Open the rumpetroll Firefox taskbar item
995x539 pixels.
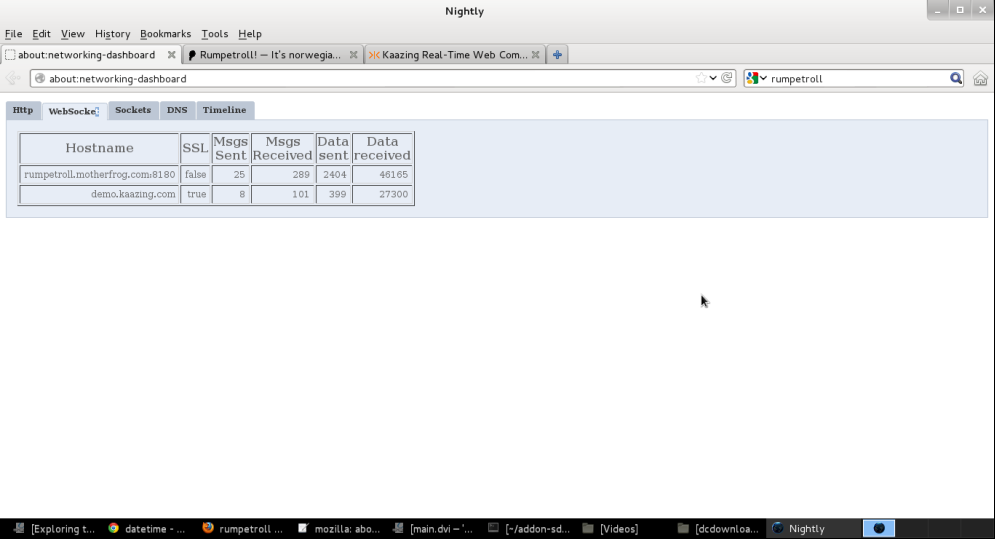pyautogui.click(x=242, y=529)
